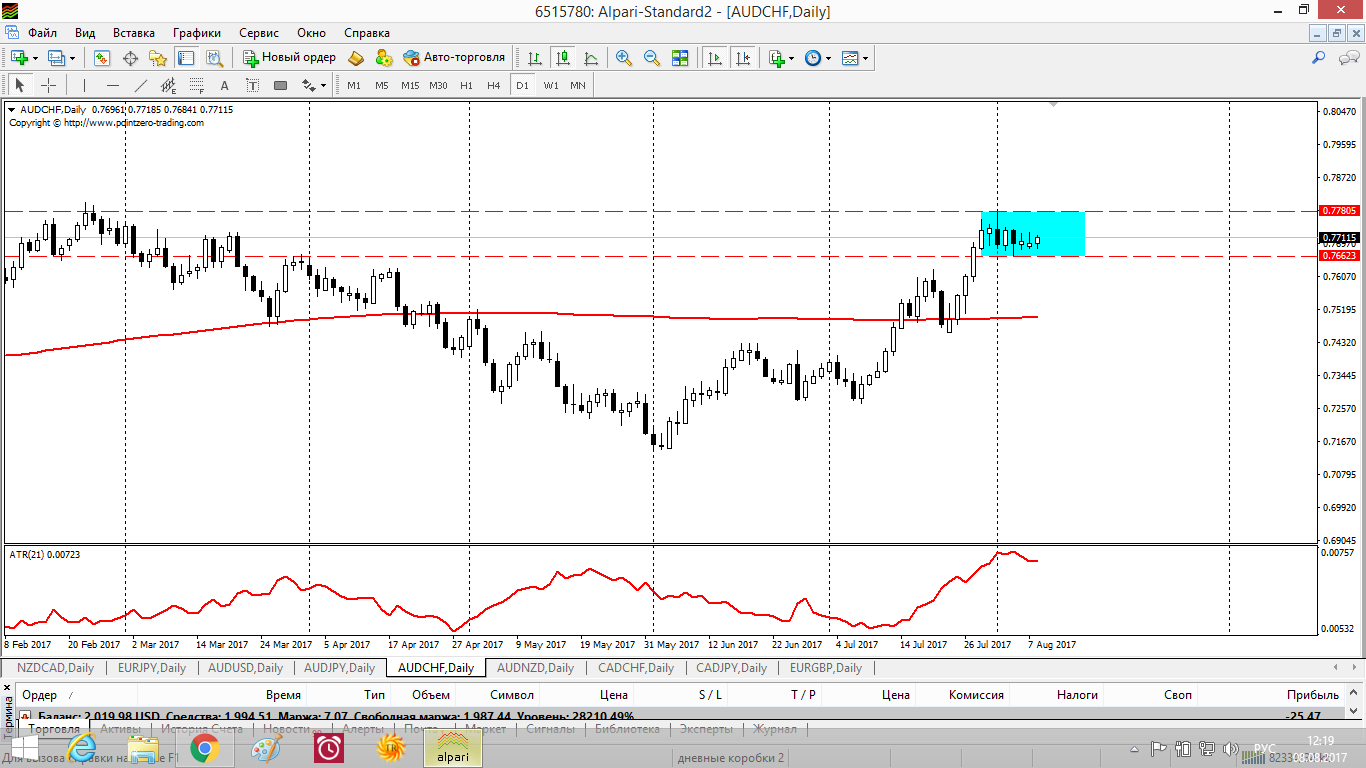This screenshot has width=1366, height=768.
Task: Select the crosshair tool
Action: pos(48,85)
